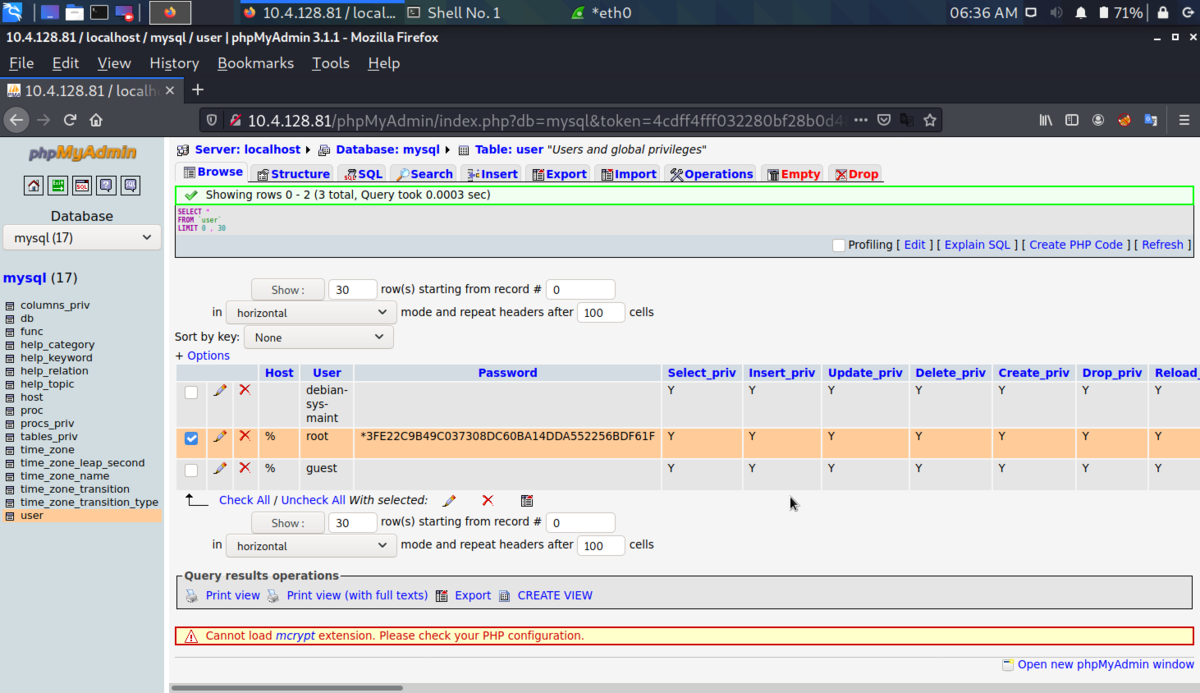Export selected rows icon

pyautogui.click(x=527, y=500)
